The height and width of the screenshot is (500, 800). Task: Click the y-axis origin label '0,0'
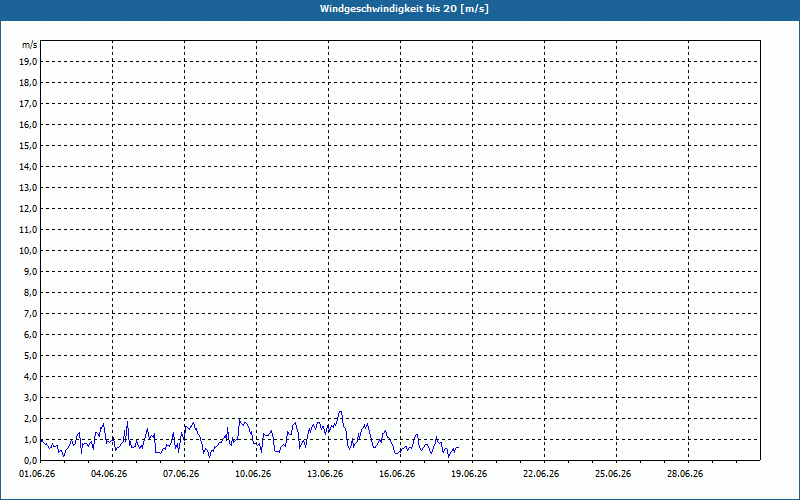click(31, 461)
